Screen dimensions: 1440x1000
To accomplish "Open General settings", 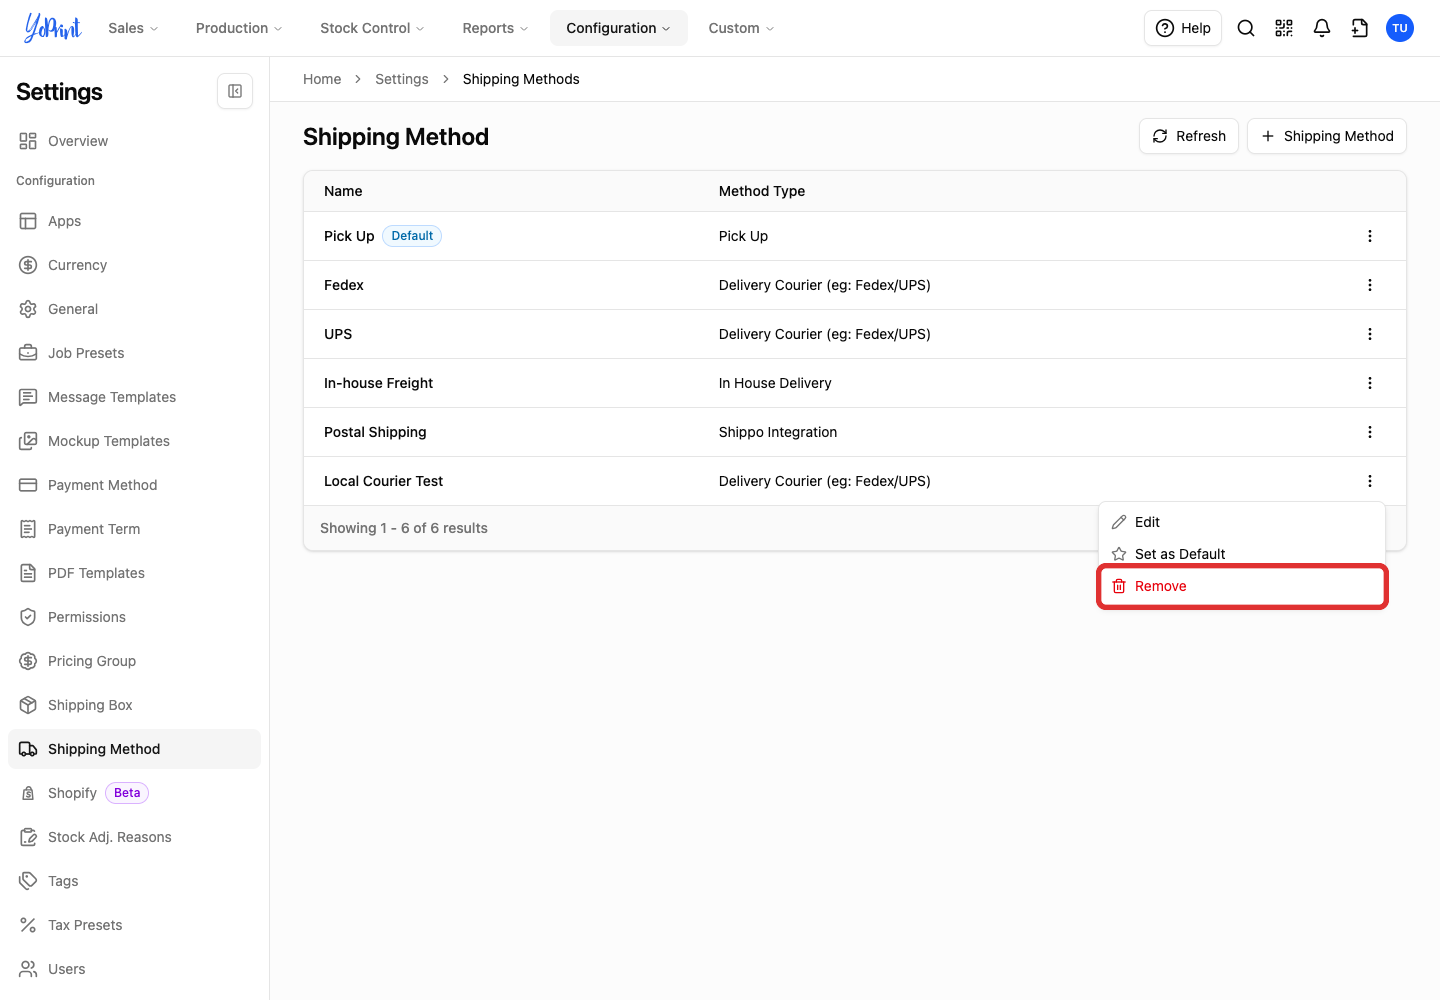I will point(134,309).
